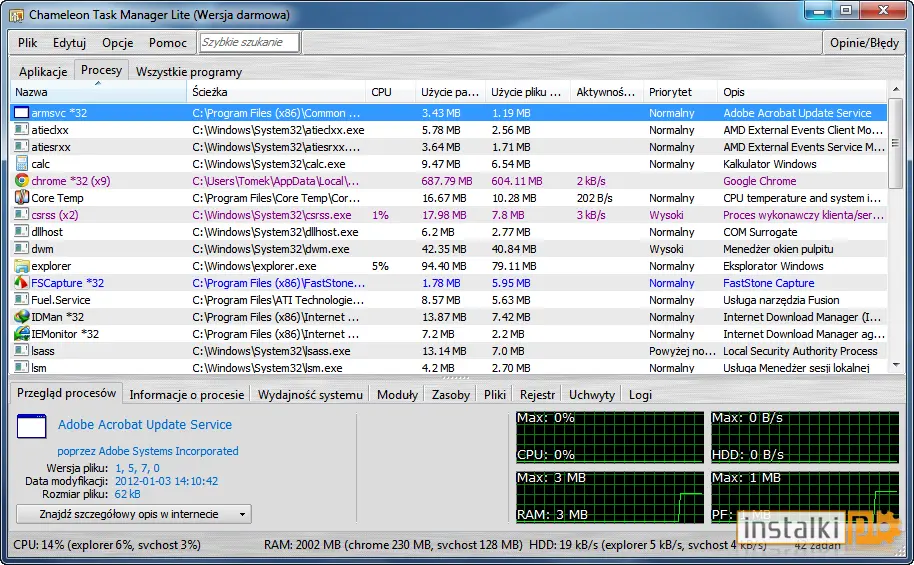Viewport: 914px width, 565px height.
Task: Click the Szybkie szukanie search field
Action: [x=249, y=42]
